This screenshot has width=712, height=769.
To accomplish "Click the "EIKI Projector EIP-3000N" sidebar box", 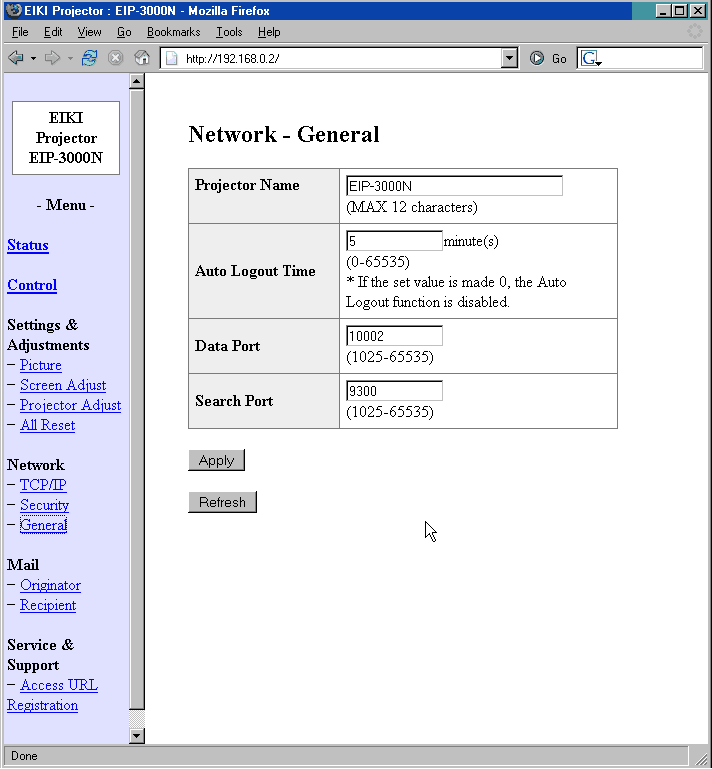I will [x=66, y=138].
